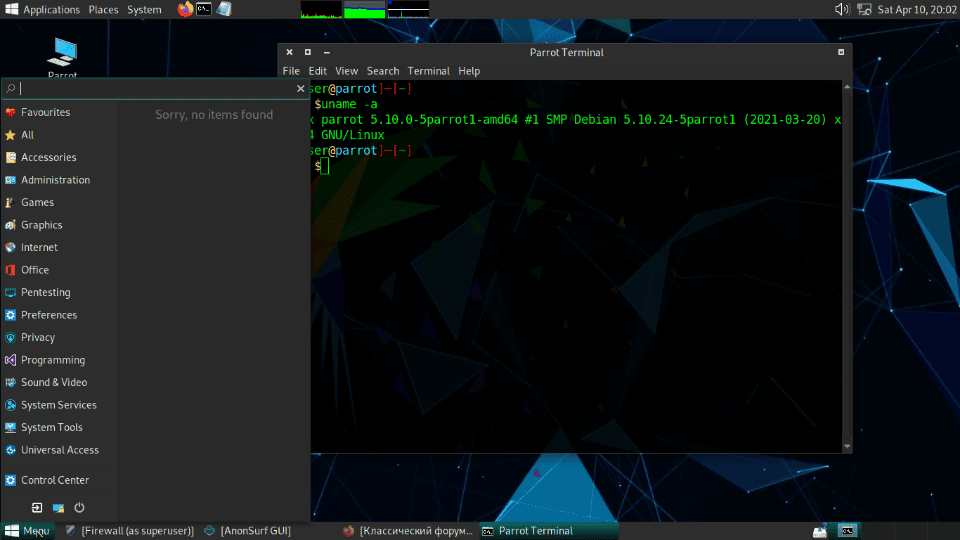Image resolution: width=960 pixels, height=540 pixels.
Task: Open the Administration category
Action: 59,180
